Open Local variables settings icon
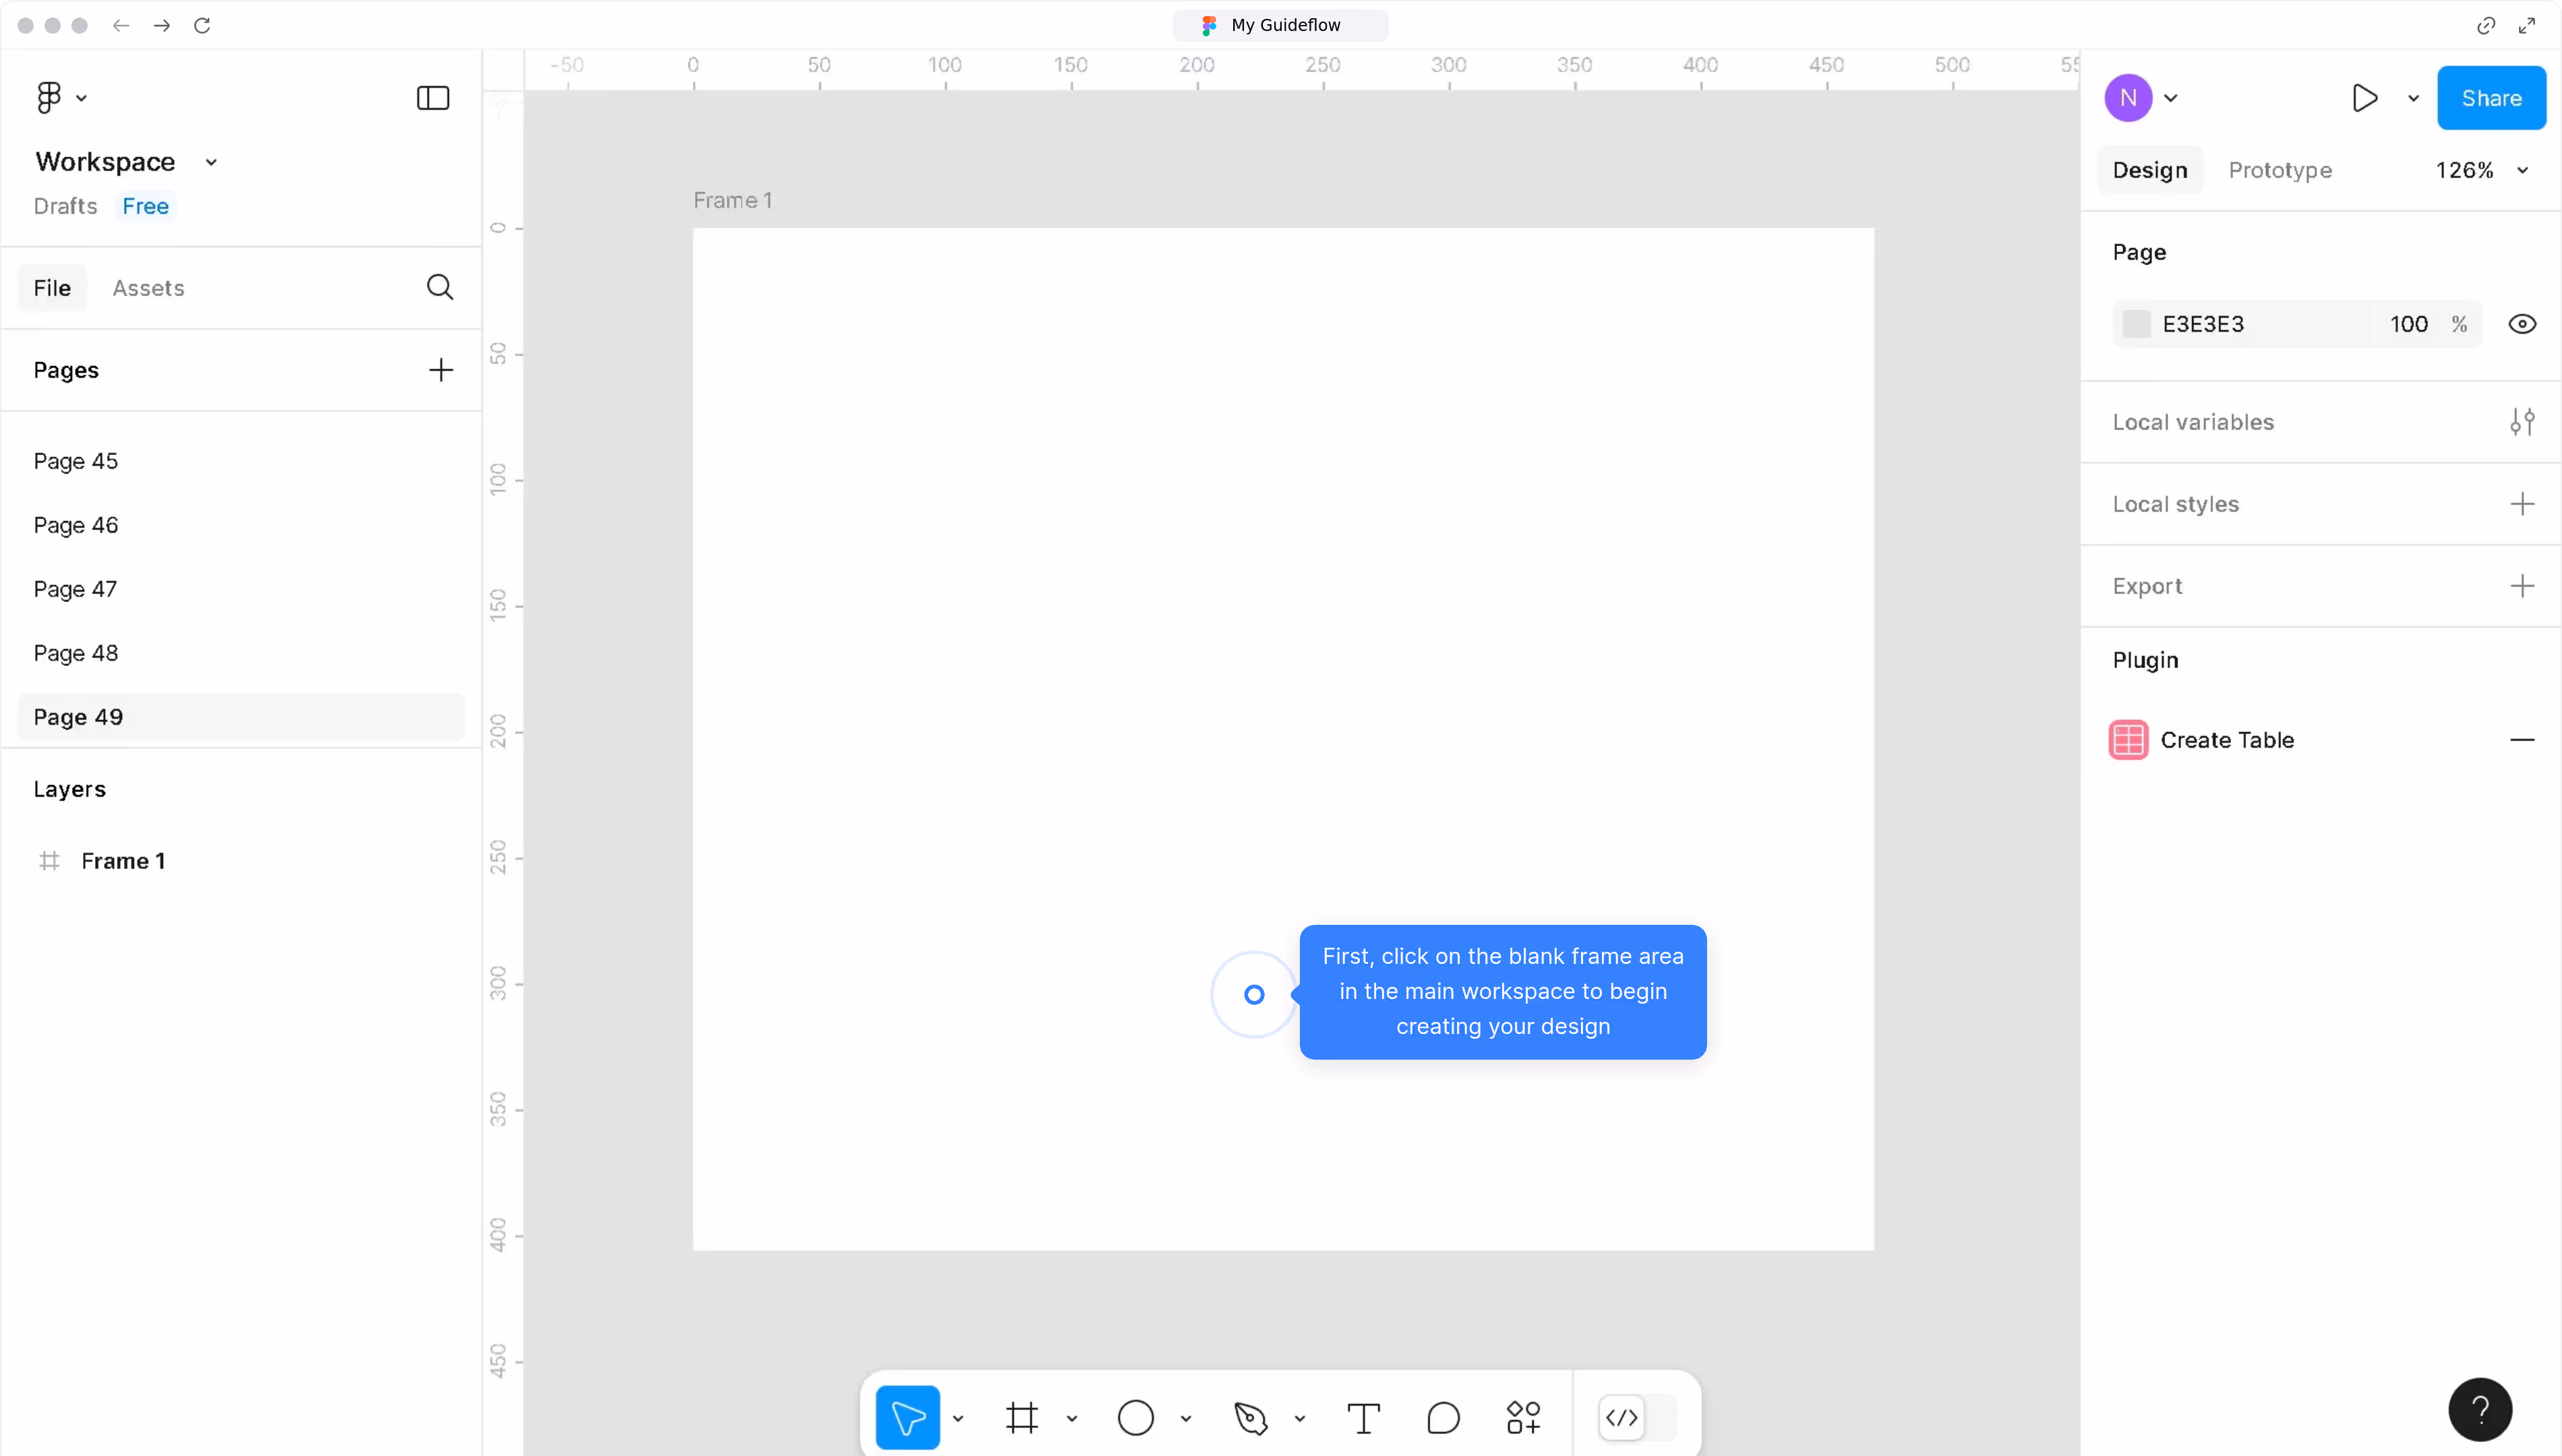 (2521, 422)
